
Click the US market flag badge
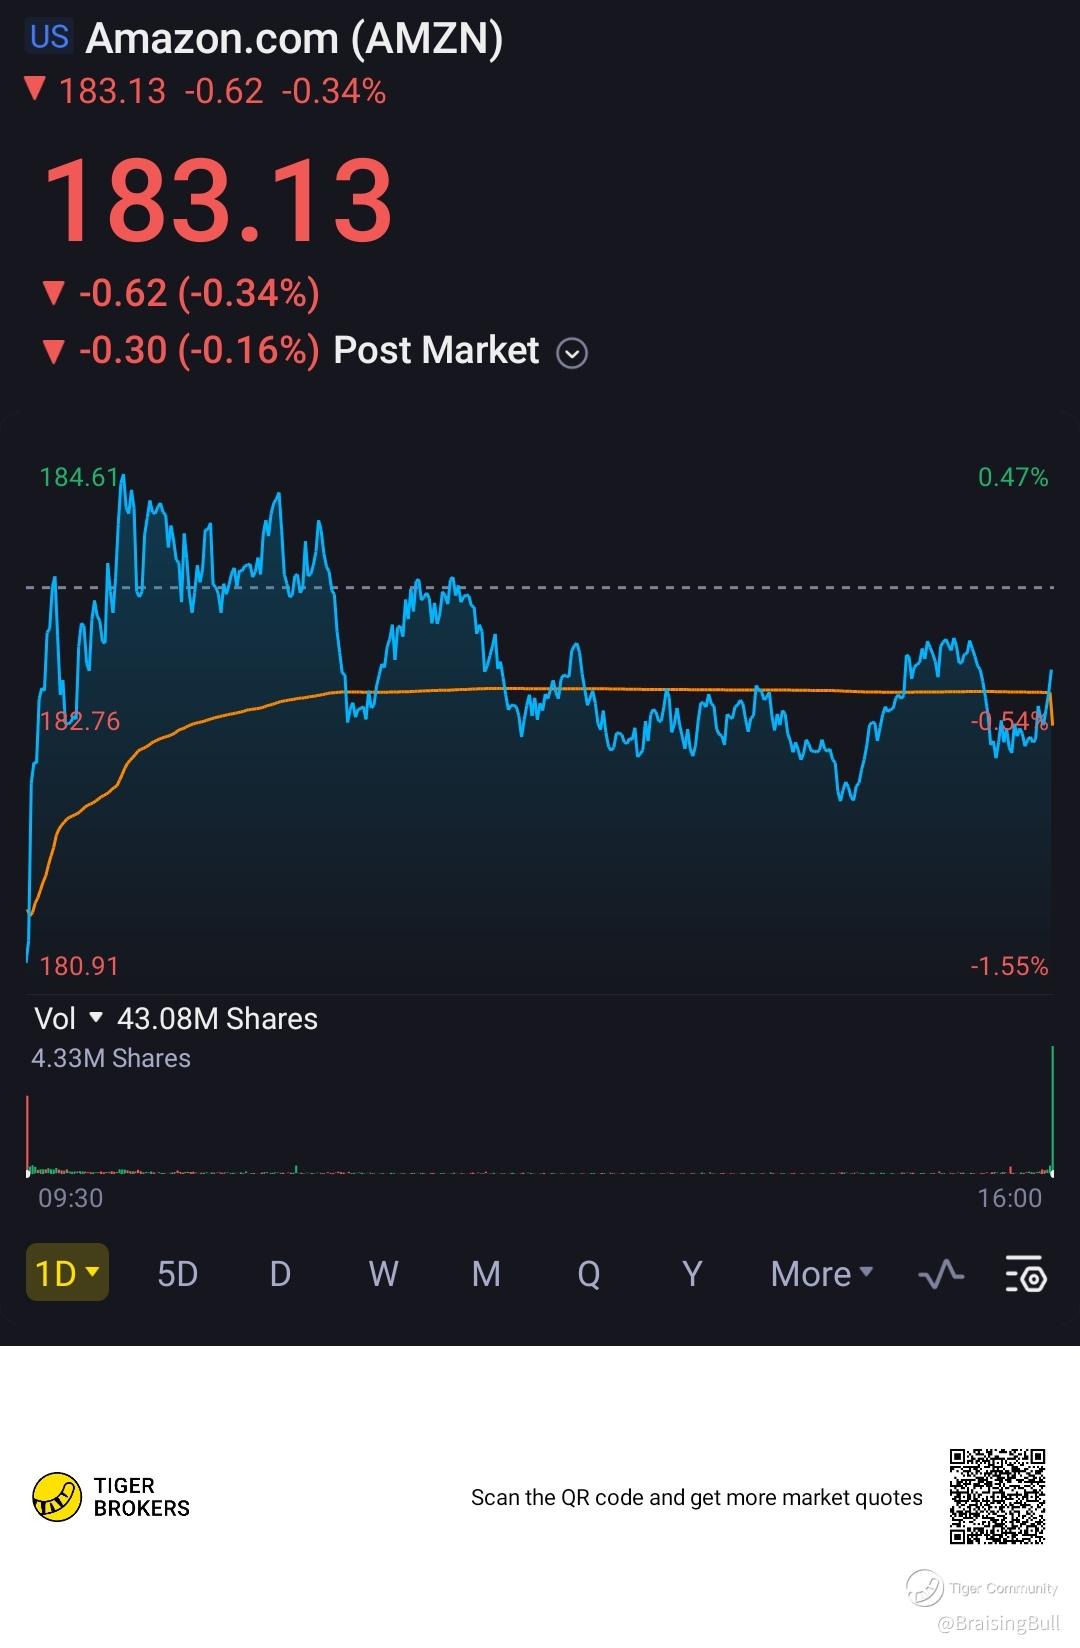pos(49,38)
